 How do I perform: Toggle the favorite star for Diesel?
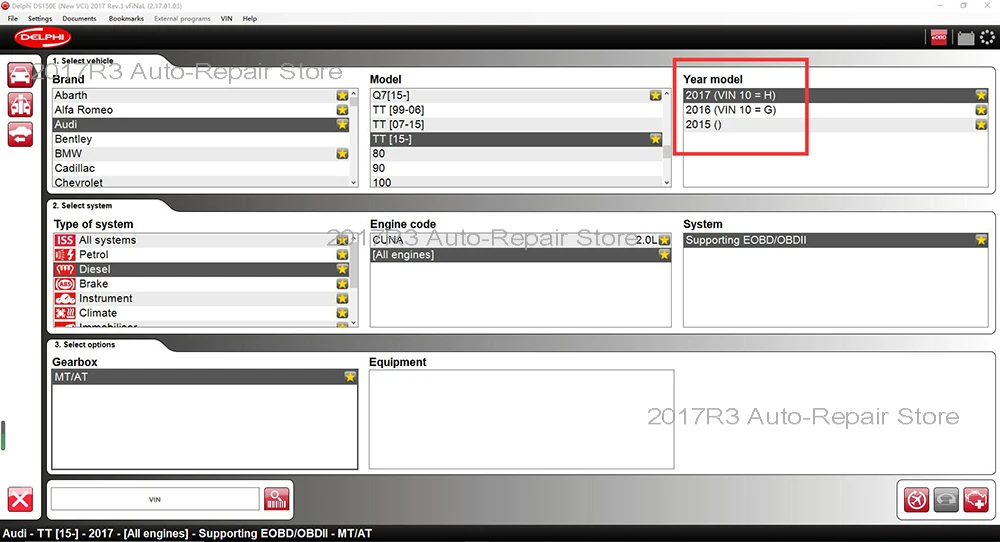[x=342, y=269]
